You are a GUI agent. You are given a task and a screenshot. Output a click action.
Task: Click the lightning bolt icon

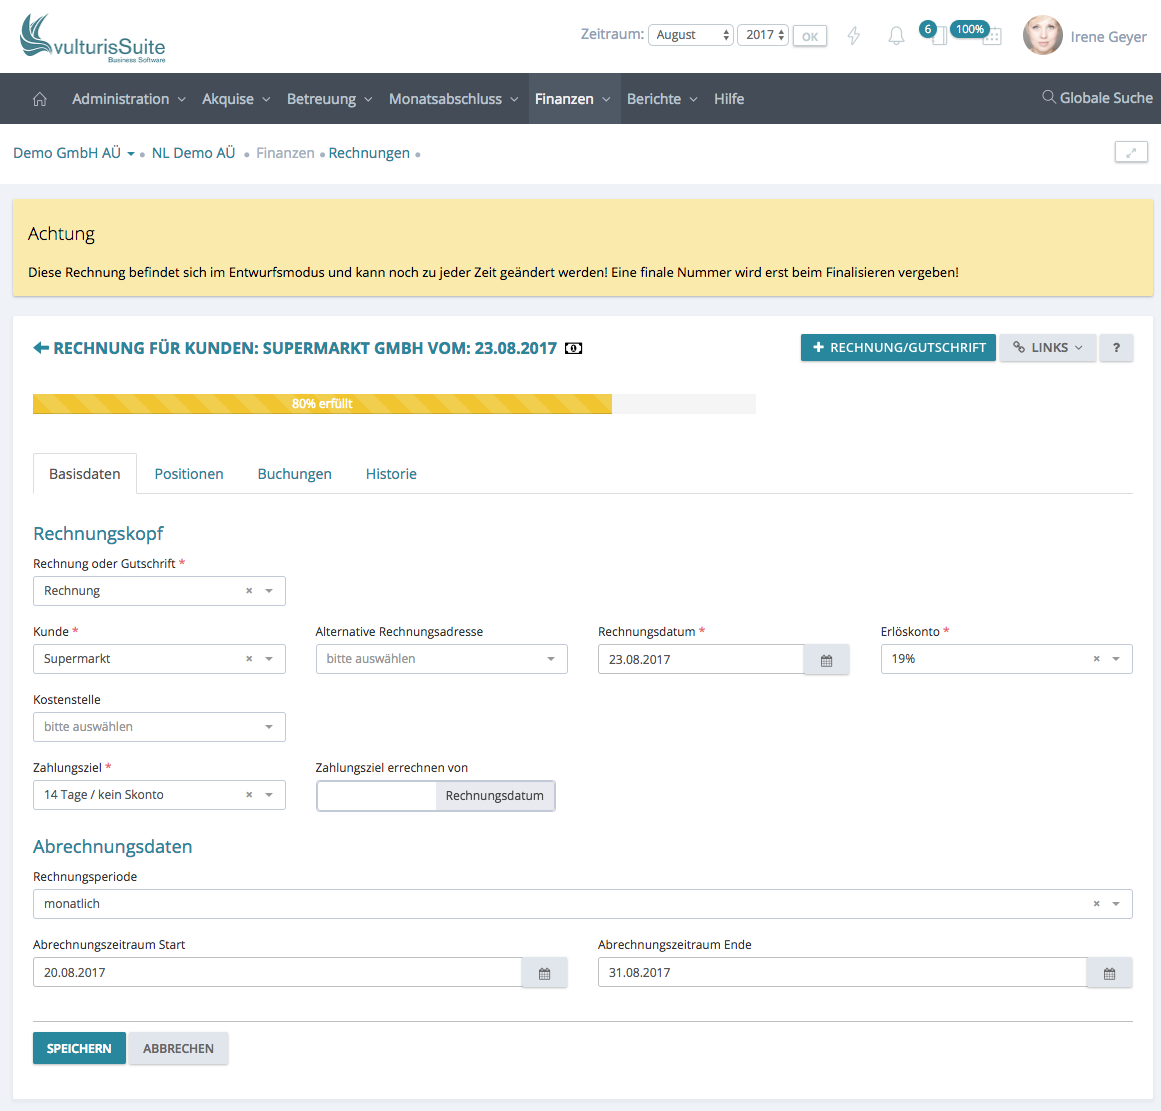pos(854,36)
